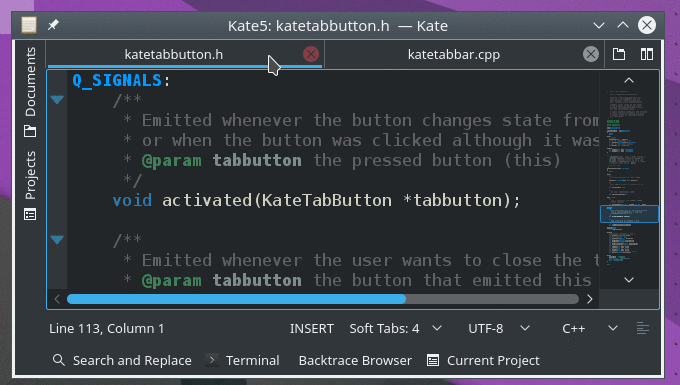Open the Documents sidebar panel

click(x=30, y=92)
